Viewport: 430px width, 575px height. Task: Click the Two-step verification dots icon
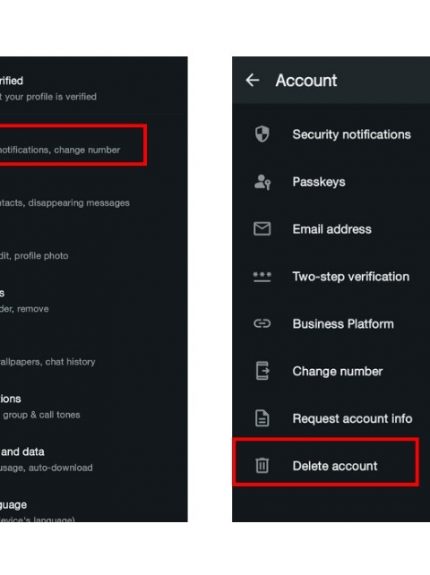coord(262,276)
